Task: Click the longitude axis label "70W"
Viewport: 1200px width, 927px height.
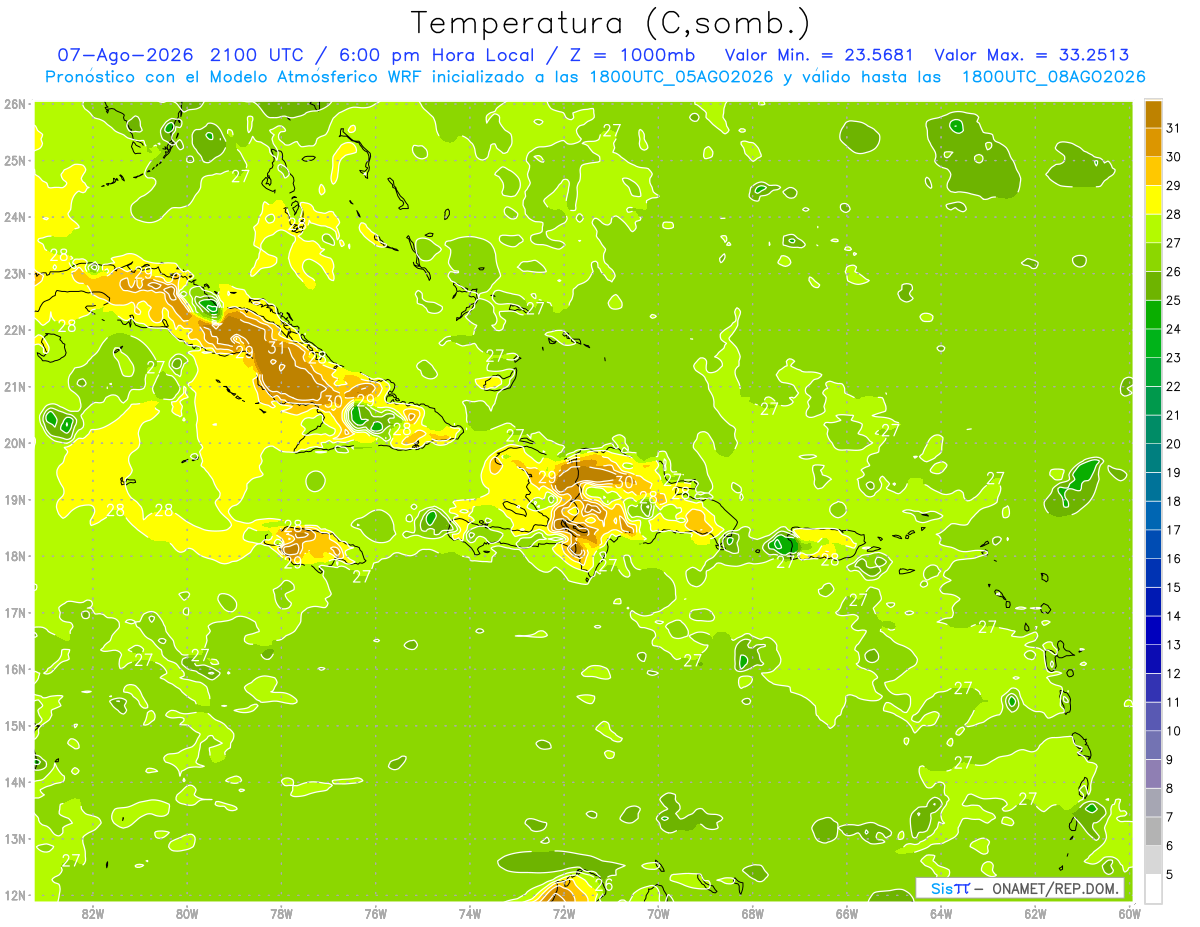Action: 658,913
